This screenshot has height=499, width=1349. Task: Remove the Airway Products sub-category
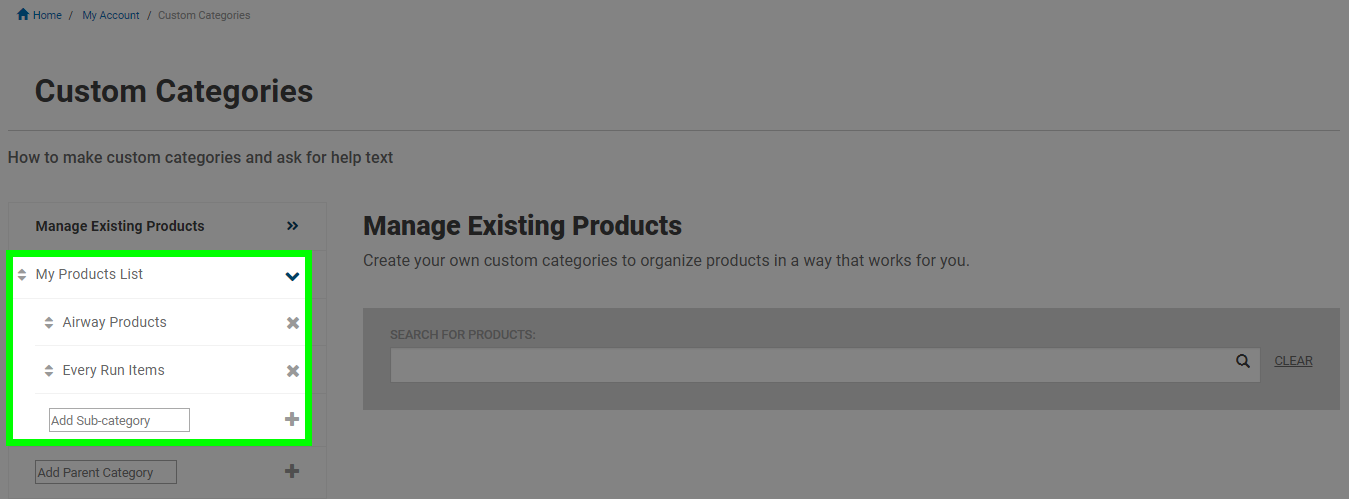[293, 323]
